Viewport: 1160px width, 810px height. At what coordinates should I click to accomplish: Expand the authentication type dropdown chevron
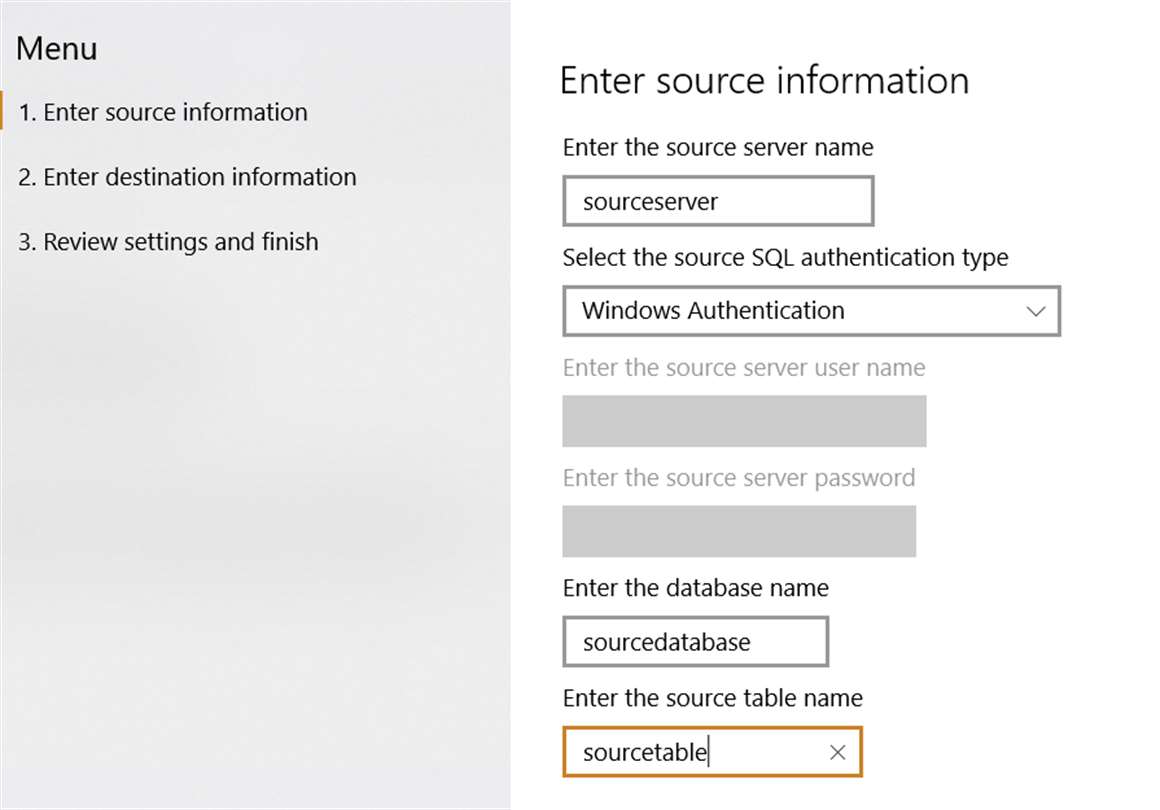pos(1036,311)
